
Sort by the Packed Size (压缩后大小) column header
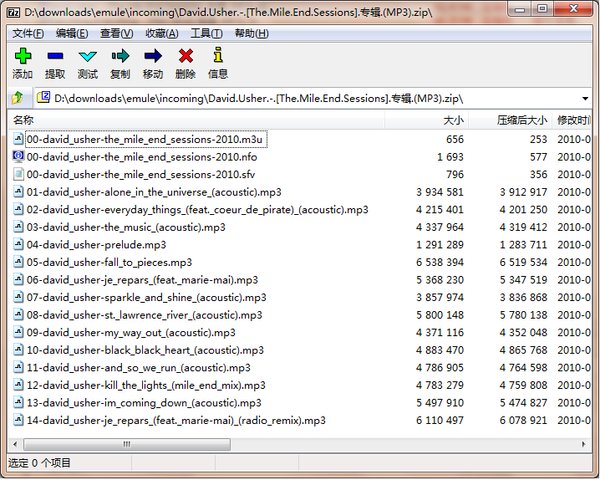coord(510,120)
